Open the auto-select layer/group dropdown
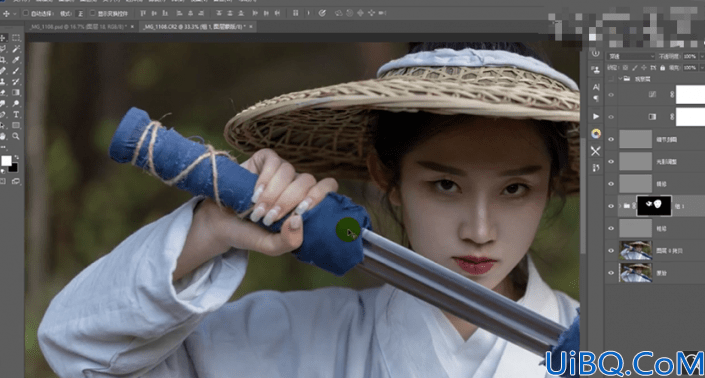 pyautogui.click(x=80, y=13)
